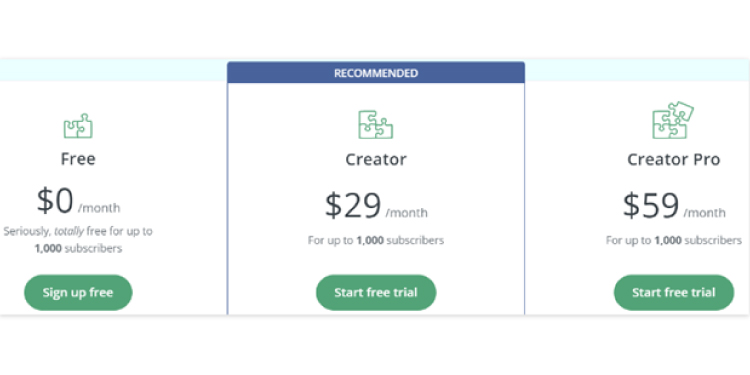Click 'Seriously, totally free' description text
This screenshot has height=375, width=750.
[x=78, y=232]
